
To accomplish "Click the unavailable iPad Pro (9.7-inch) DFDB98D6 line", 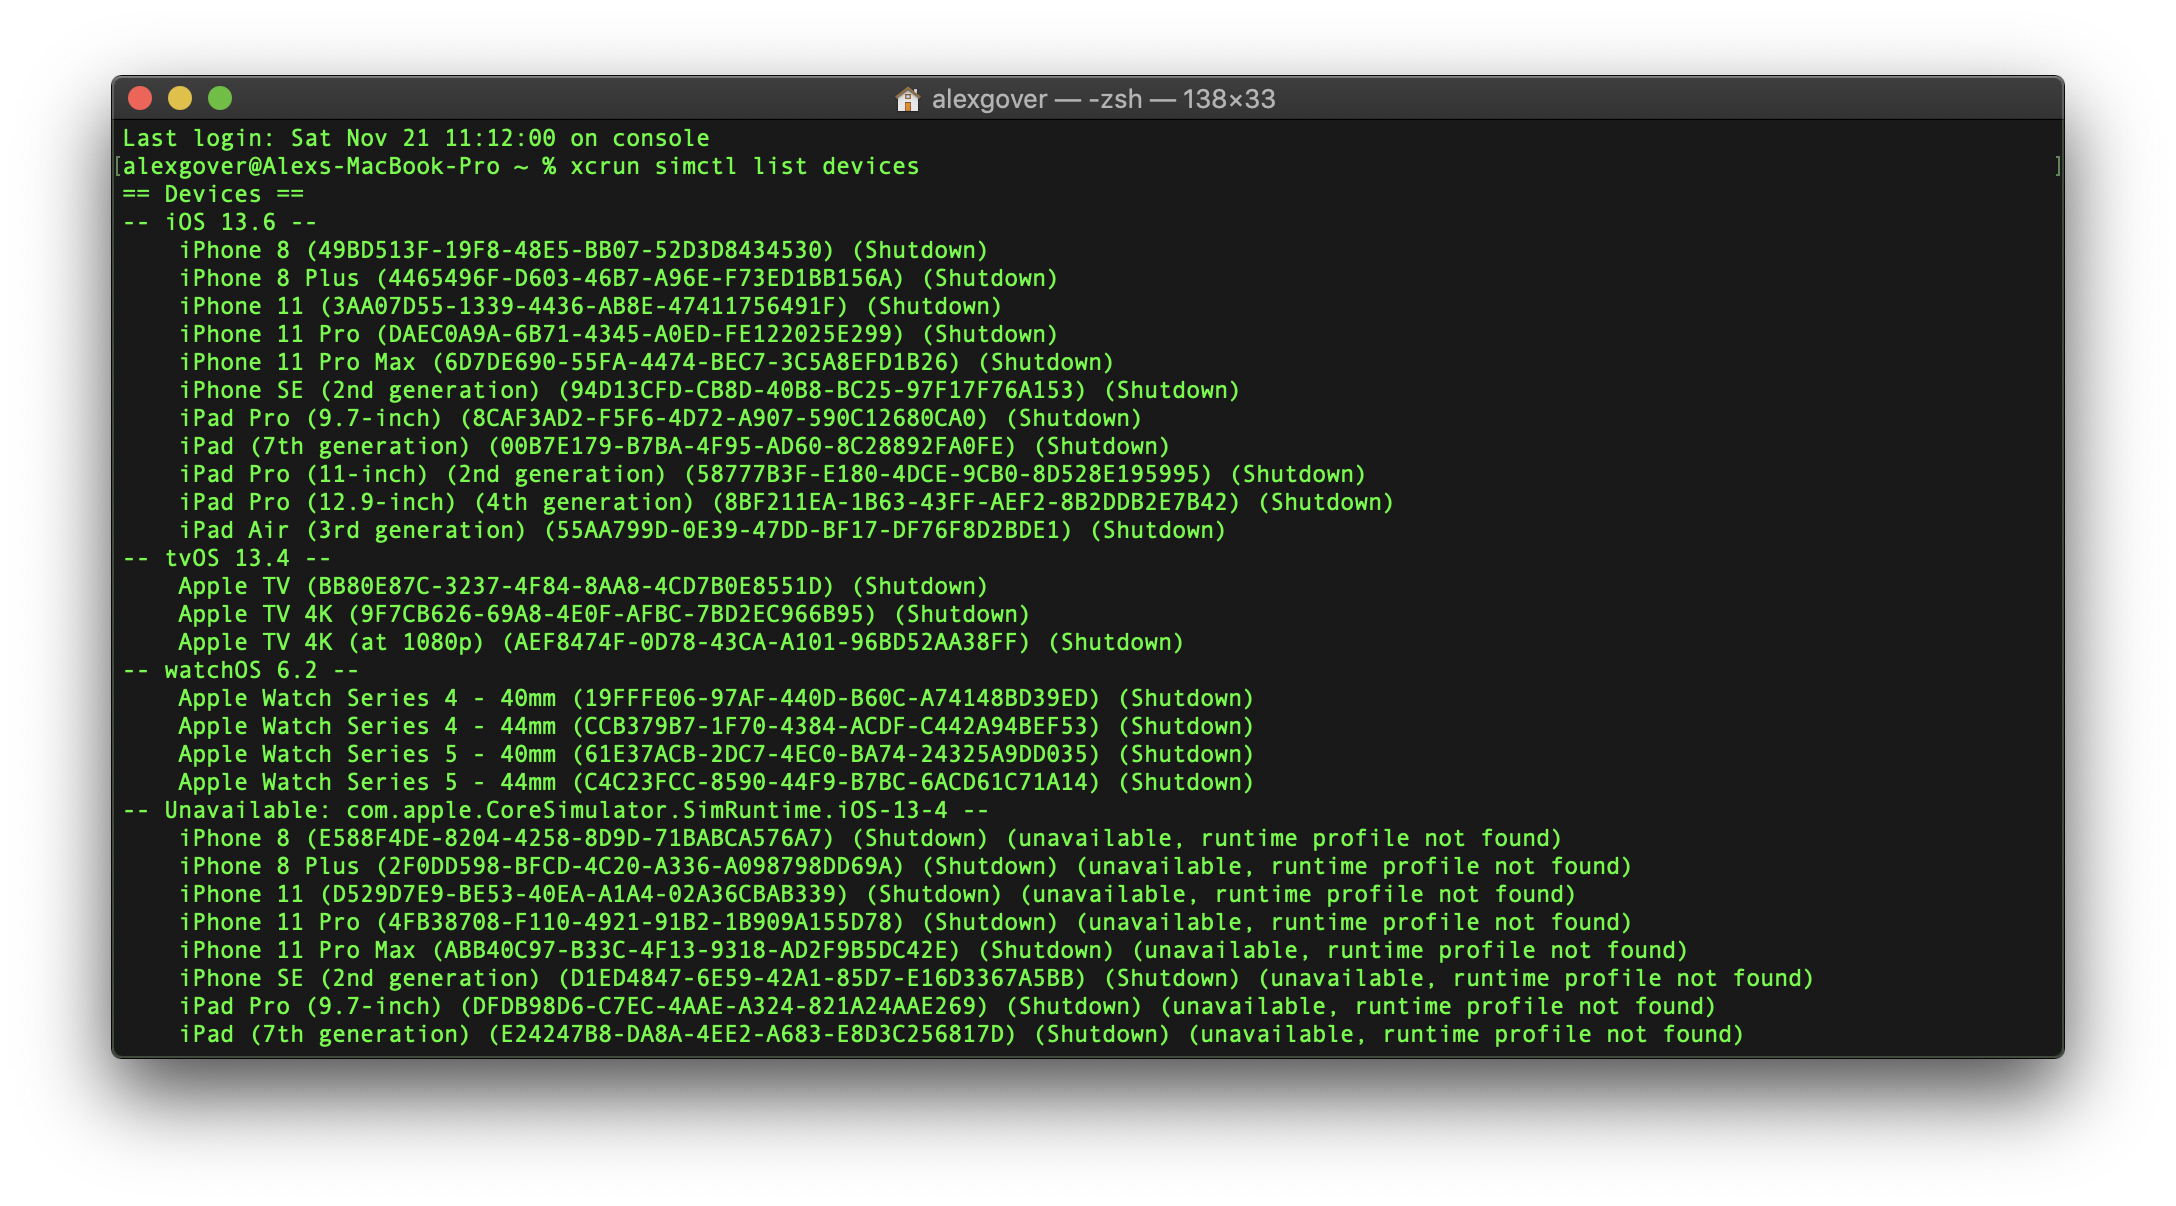I will pos(947,1006).
